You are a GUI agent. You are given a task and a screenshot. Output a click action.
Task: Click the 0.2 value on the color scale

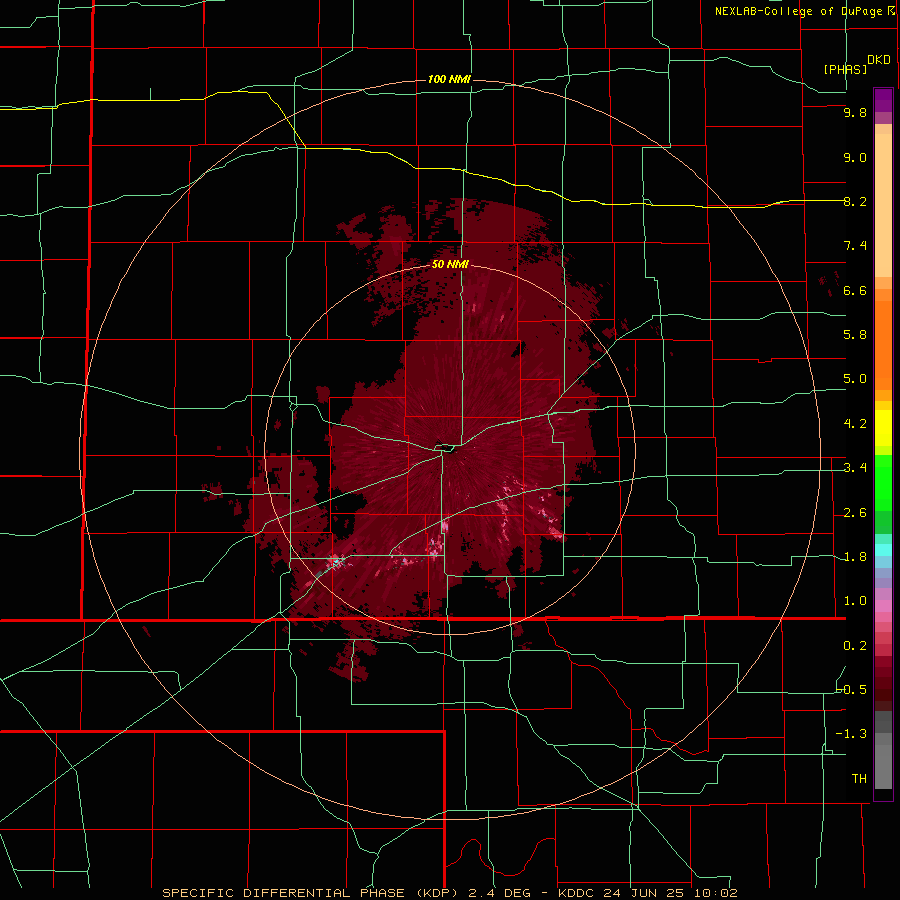click(855, 646)
